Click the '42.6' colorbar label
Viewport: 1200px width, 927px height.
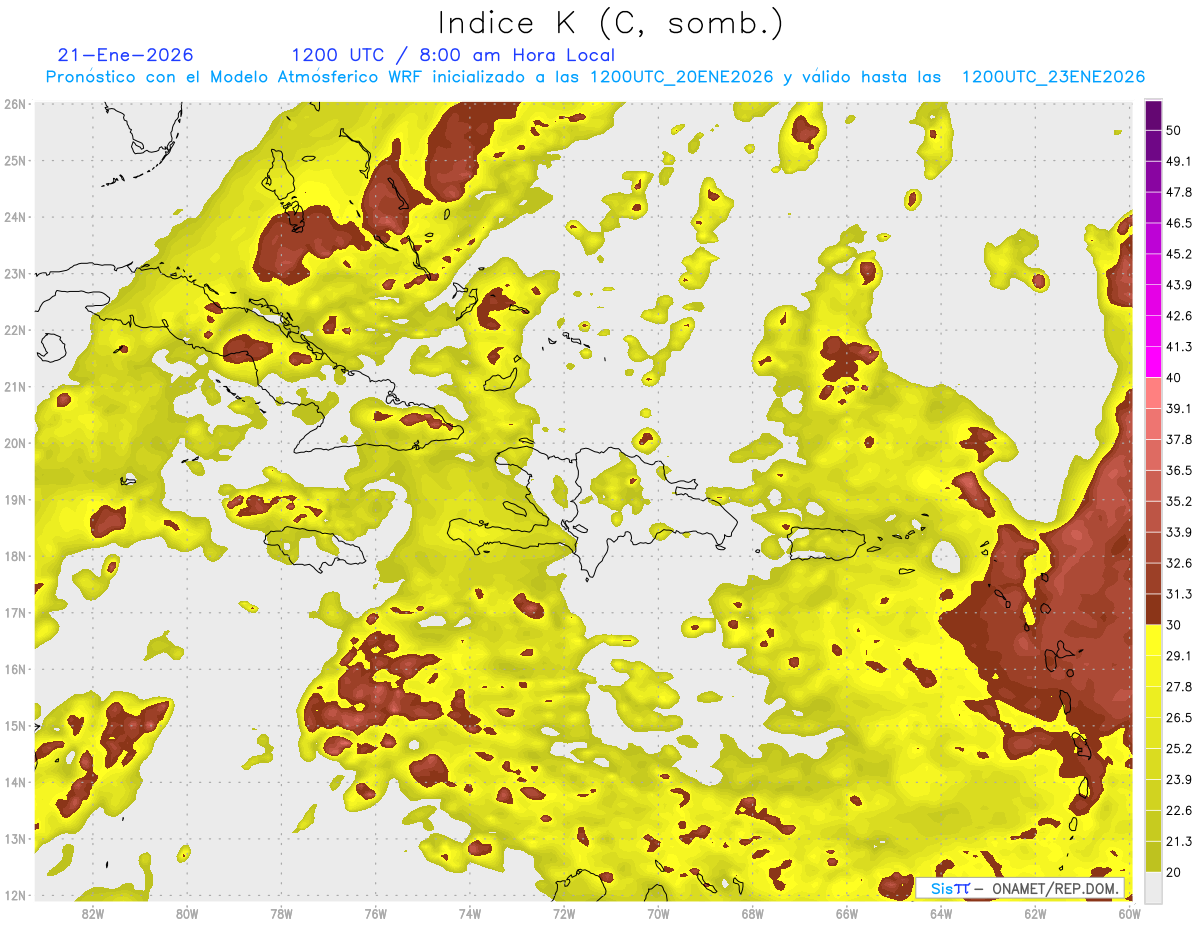pos(1180,316)
